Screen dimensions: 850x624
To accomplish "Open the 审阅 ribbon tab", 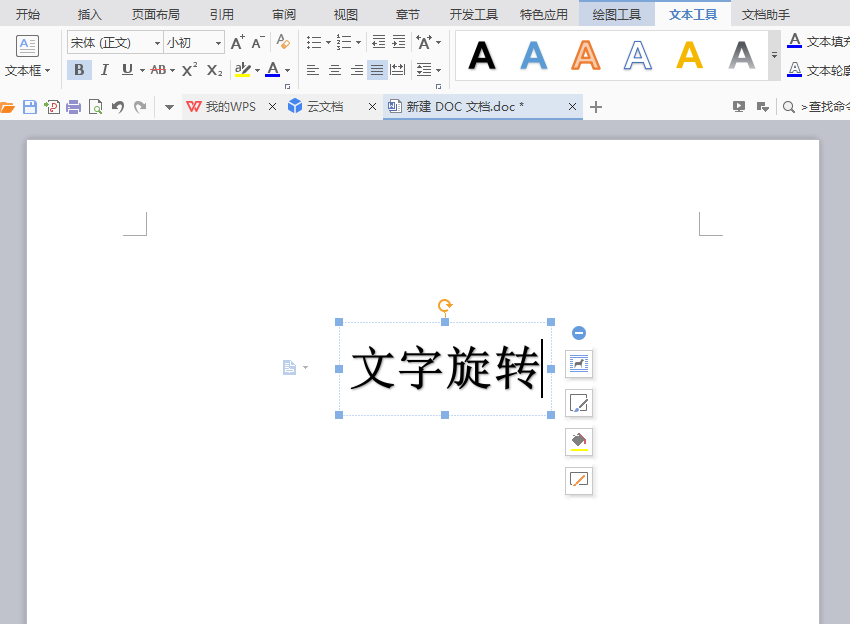I will (x=284, y=15).
